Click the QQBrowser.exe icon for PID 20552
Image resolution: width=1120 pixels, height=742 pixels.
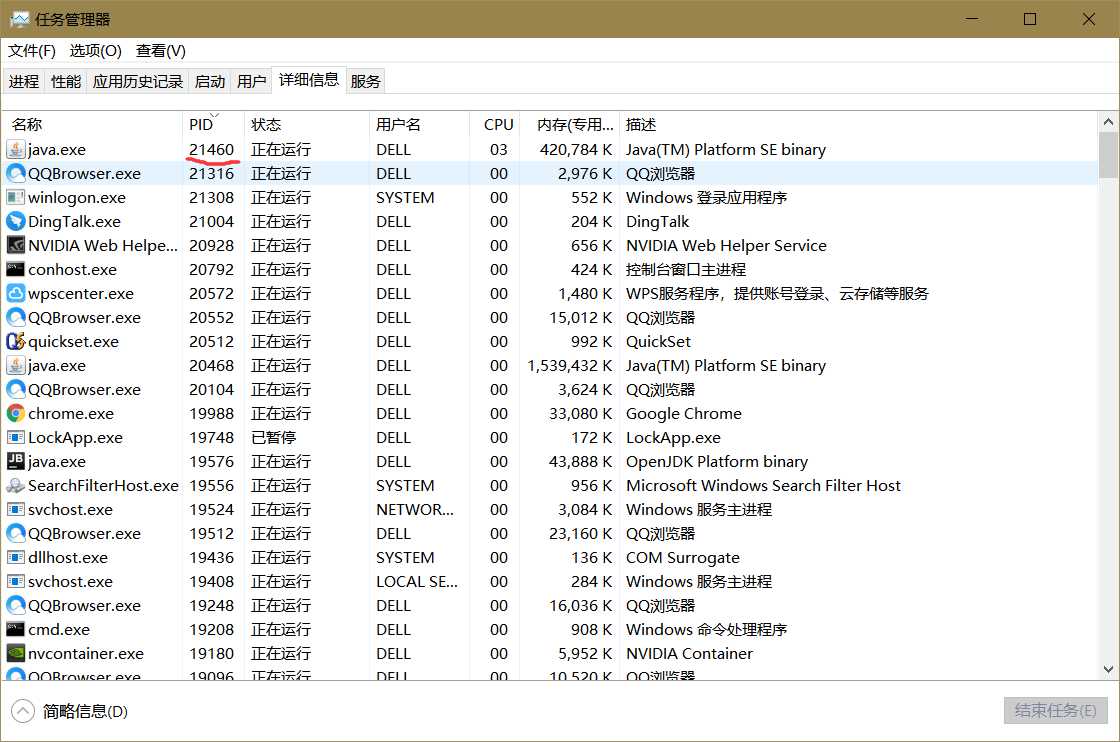tap(16, 317)
